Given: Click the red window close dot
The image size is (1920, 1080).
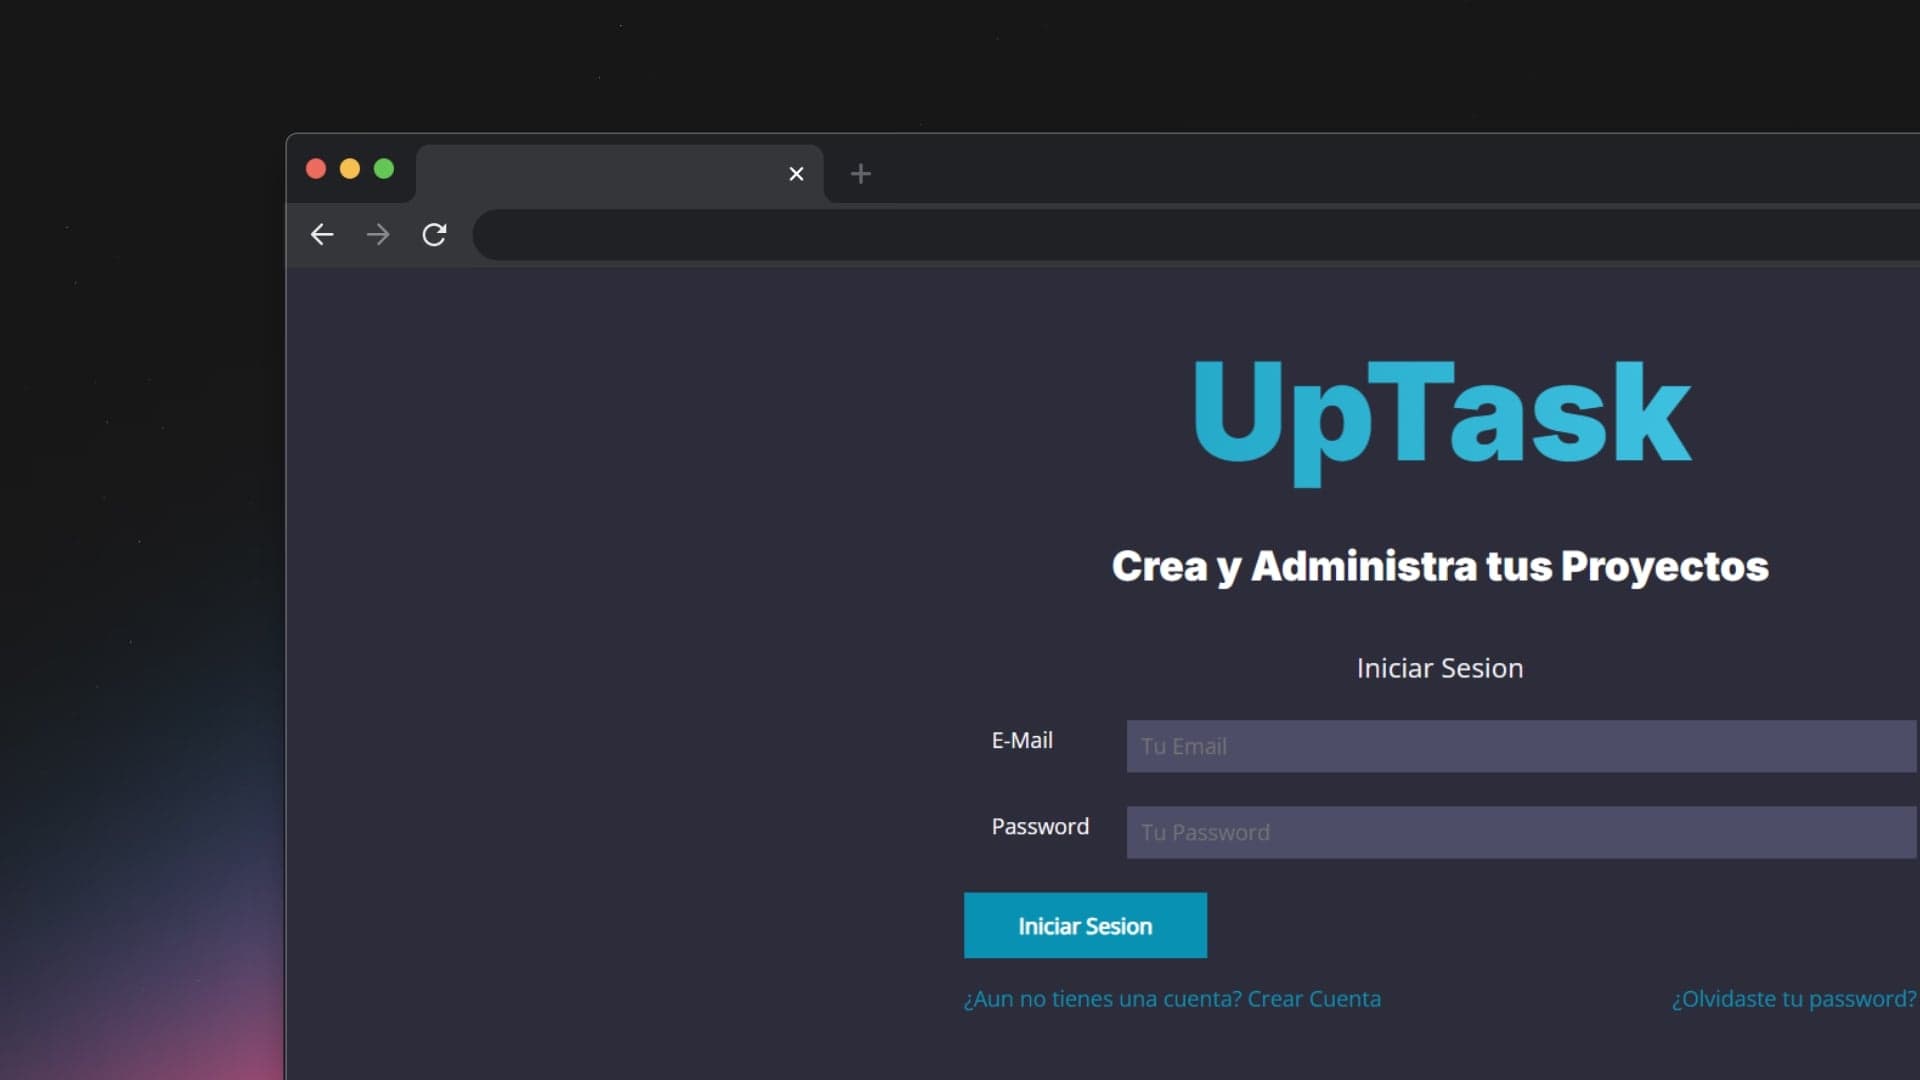Looking at the screenshot, I should [x=316, y=169].
